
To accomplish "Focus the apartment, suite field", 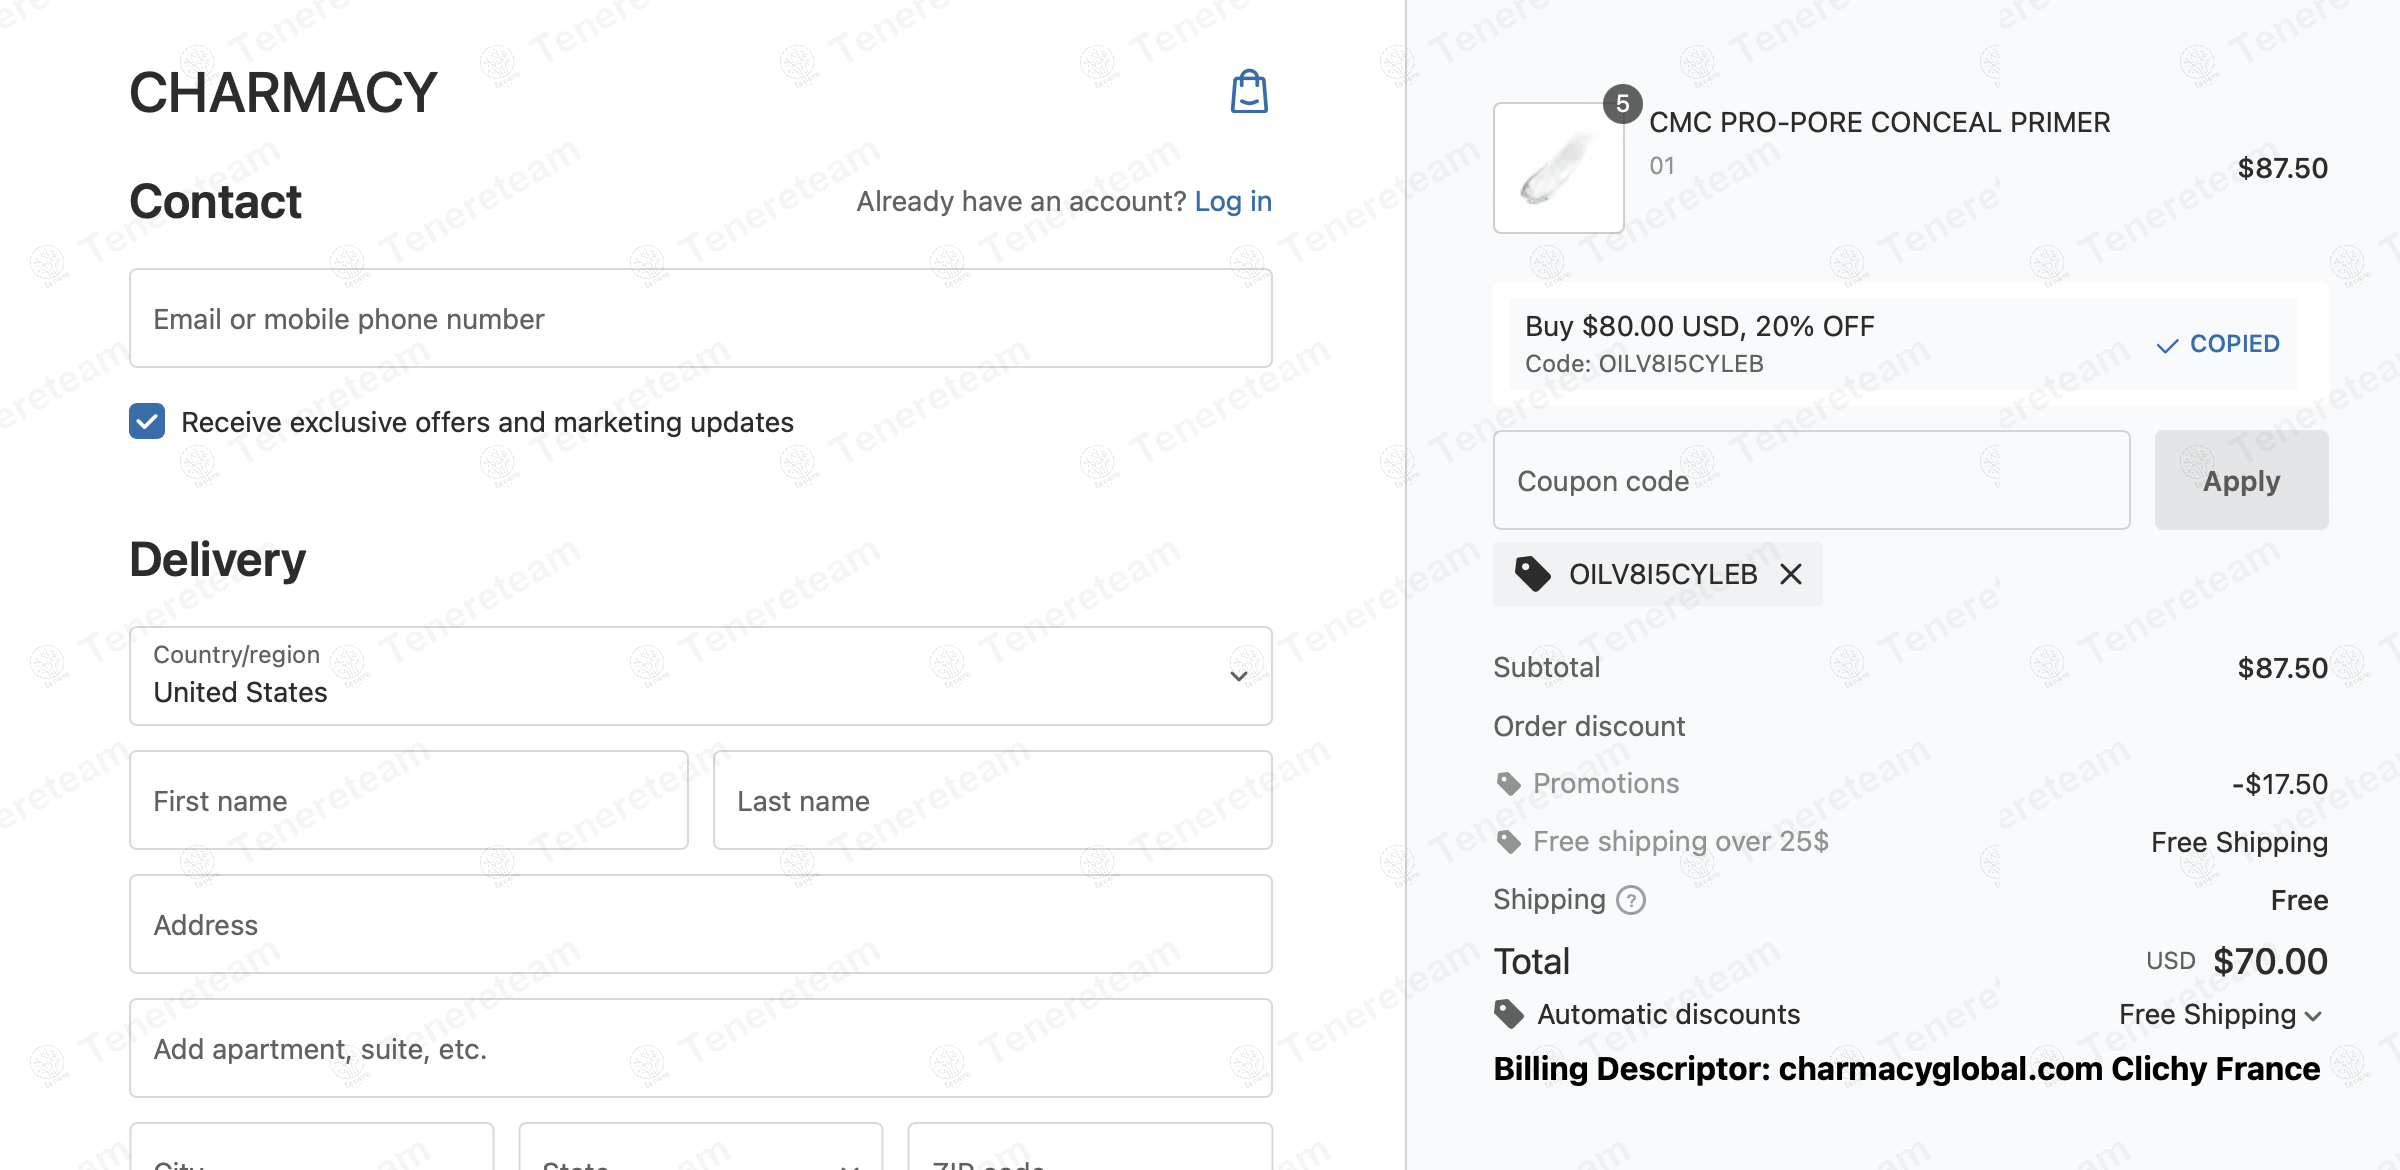I will click(x=700, y=1048).
